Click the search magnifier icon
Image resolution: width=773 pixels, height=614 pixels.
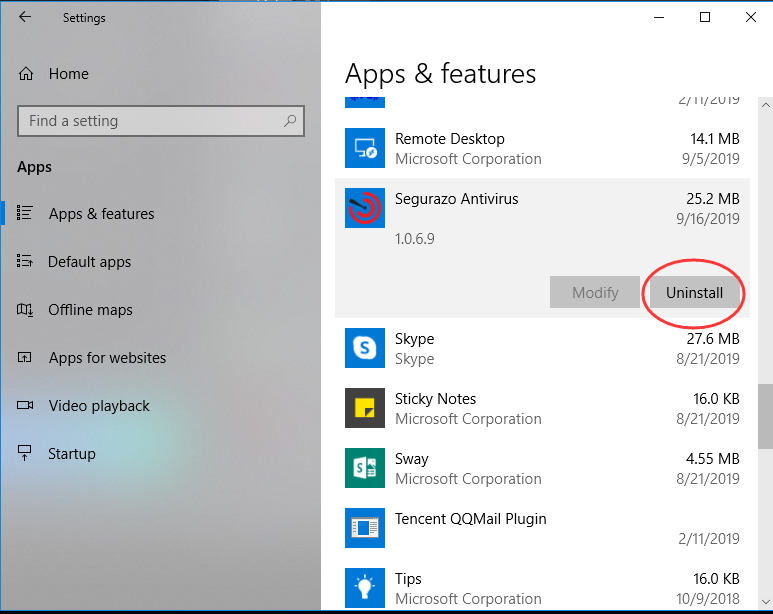click(290, 120)
